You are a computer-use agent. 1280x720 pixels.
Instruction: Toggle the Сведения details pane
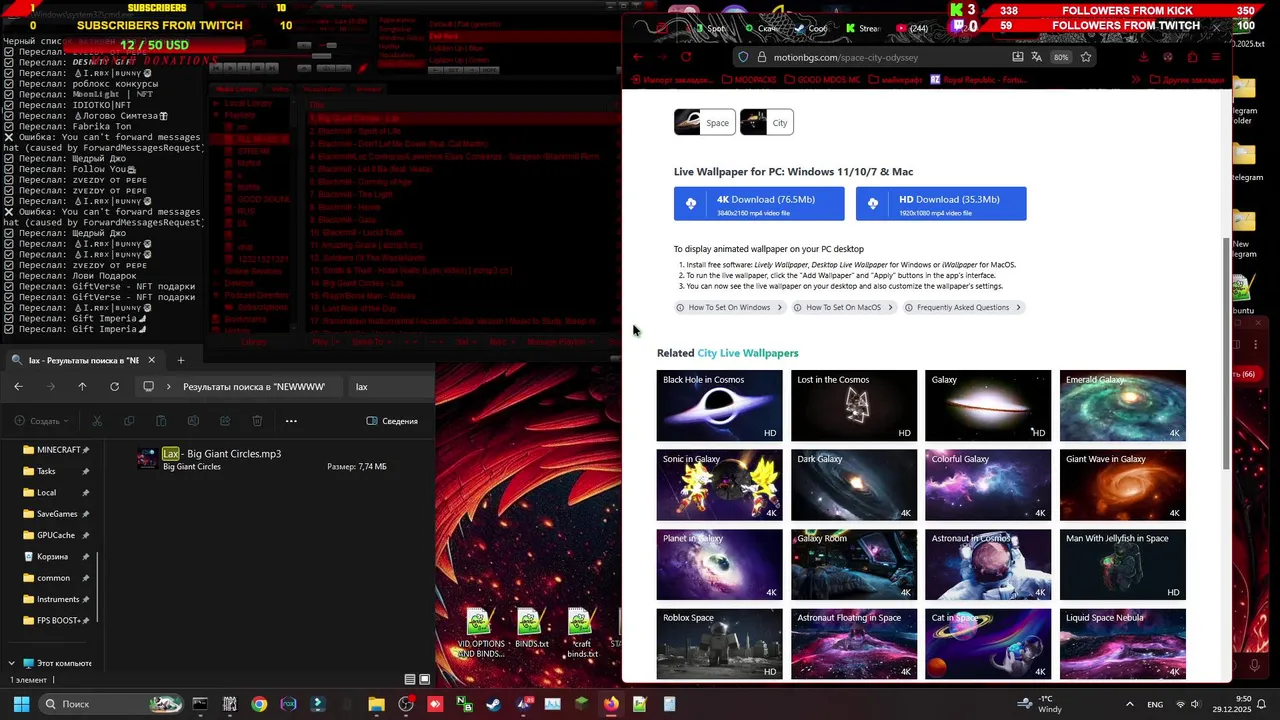(x=392, y=421)
